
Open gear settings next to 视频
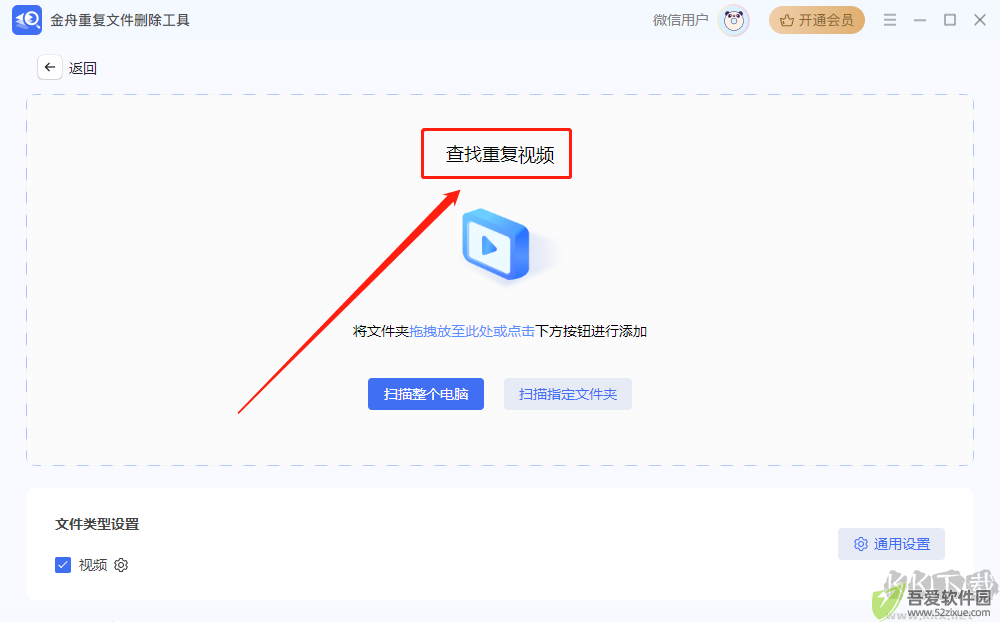click(121, 565)
